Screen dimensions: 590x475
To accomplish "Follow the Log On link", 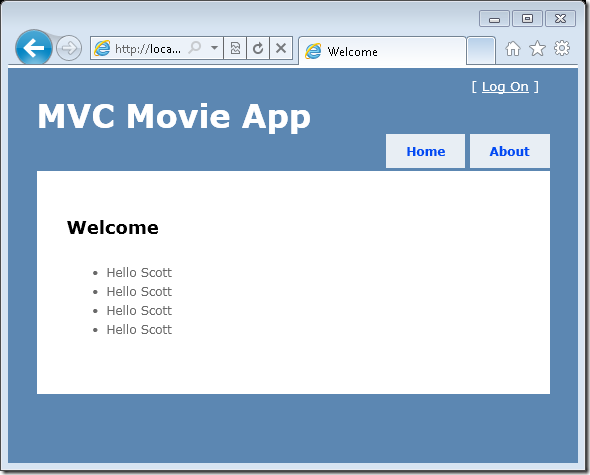I will (x=505, y=87).
